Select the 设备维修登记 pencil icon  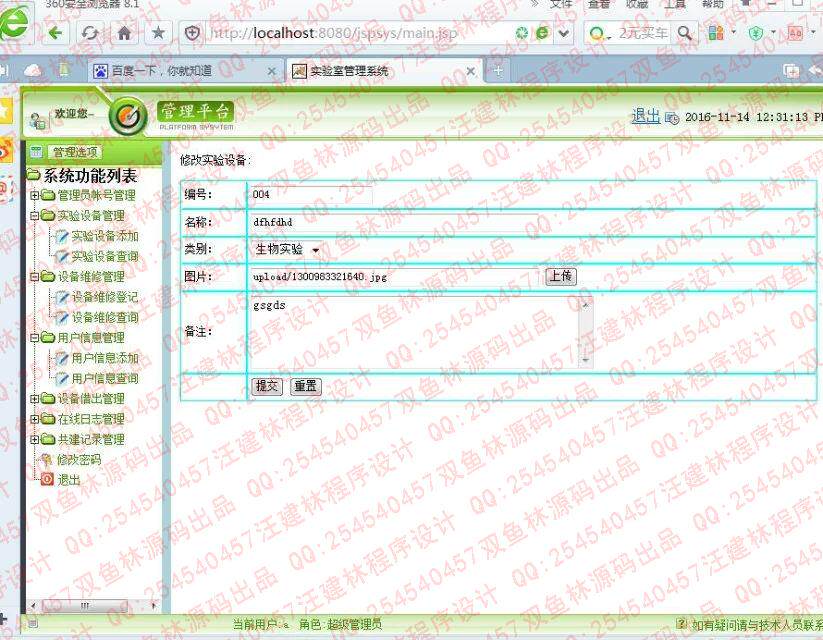pyautogui.click(x=62, y=298)
